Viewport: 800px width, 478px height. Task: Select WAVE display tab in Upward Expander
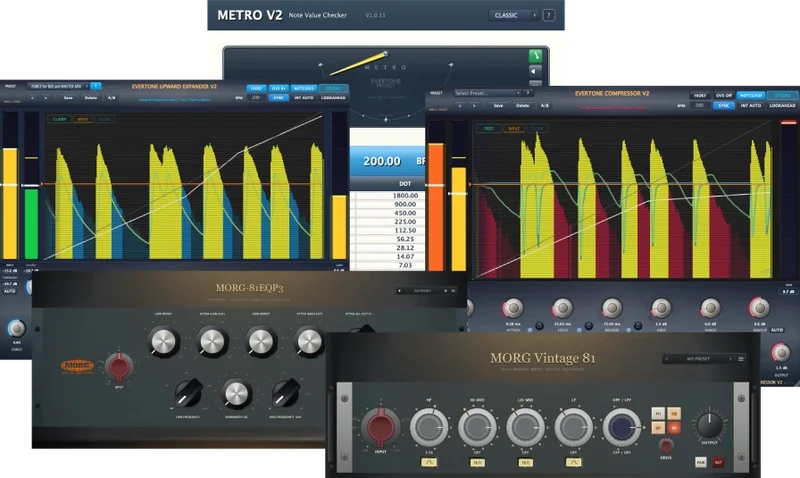pyautogui.click(x=82, y=119)
